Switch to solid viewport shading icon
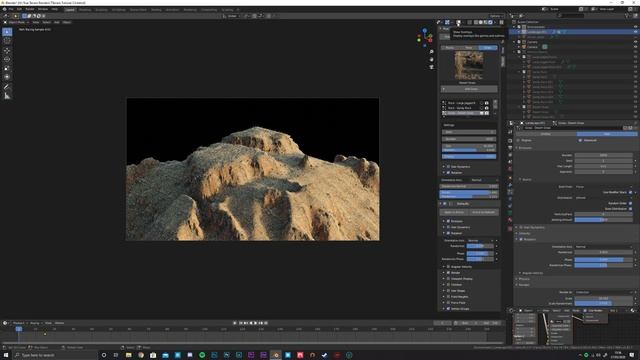 pyautogui.click(x=481, y=22)
